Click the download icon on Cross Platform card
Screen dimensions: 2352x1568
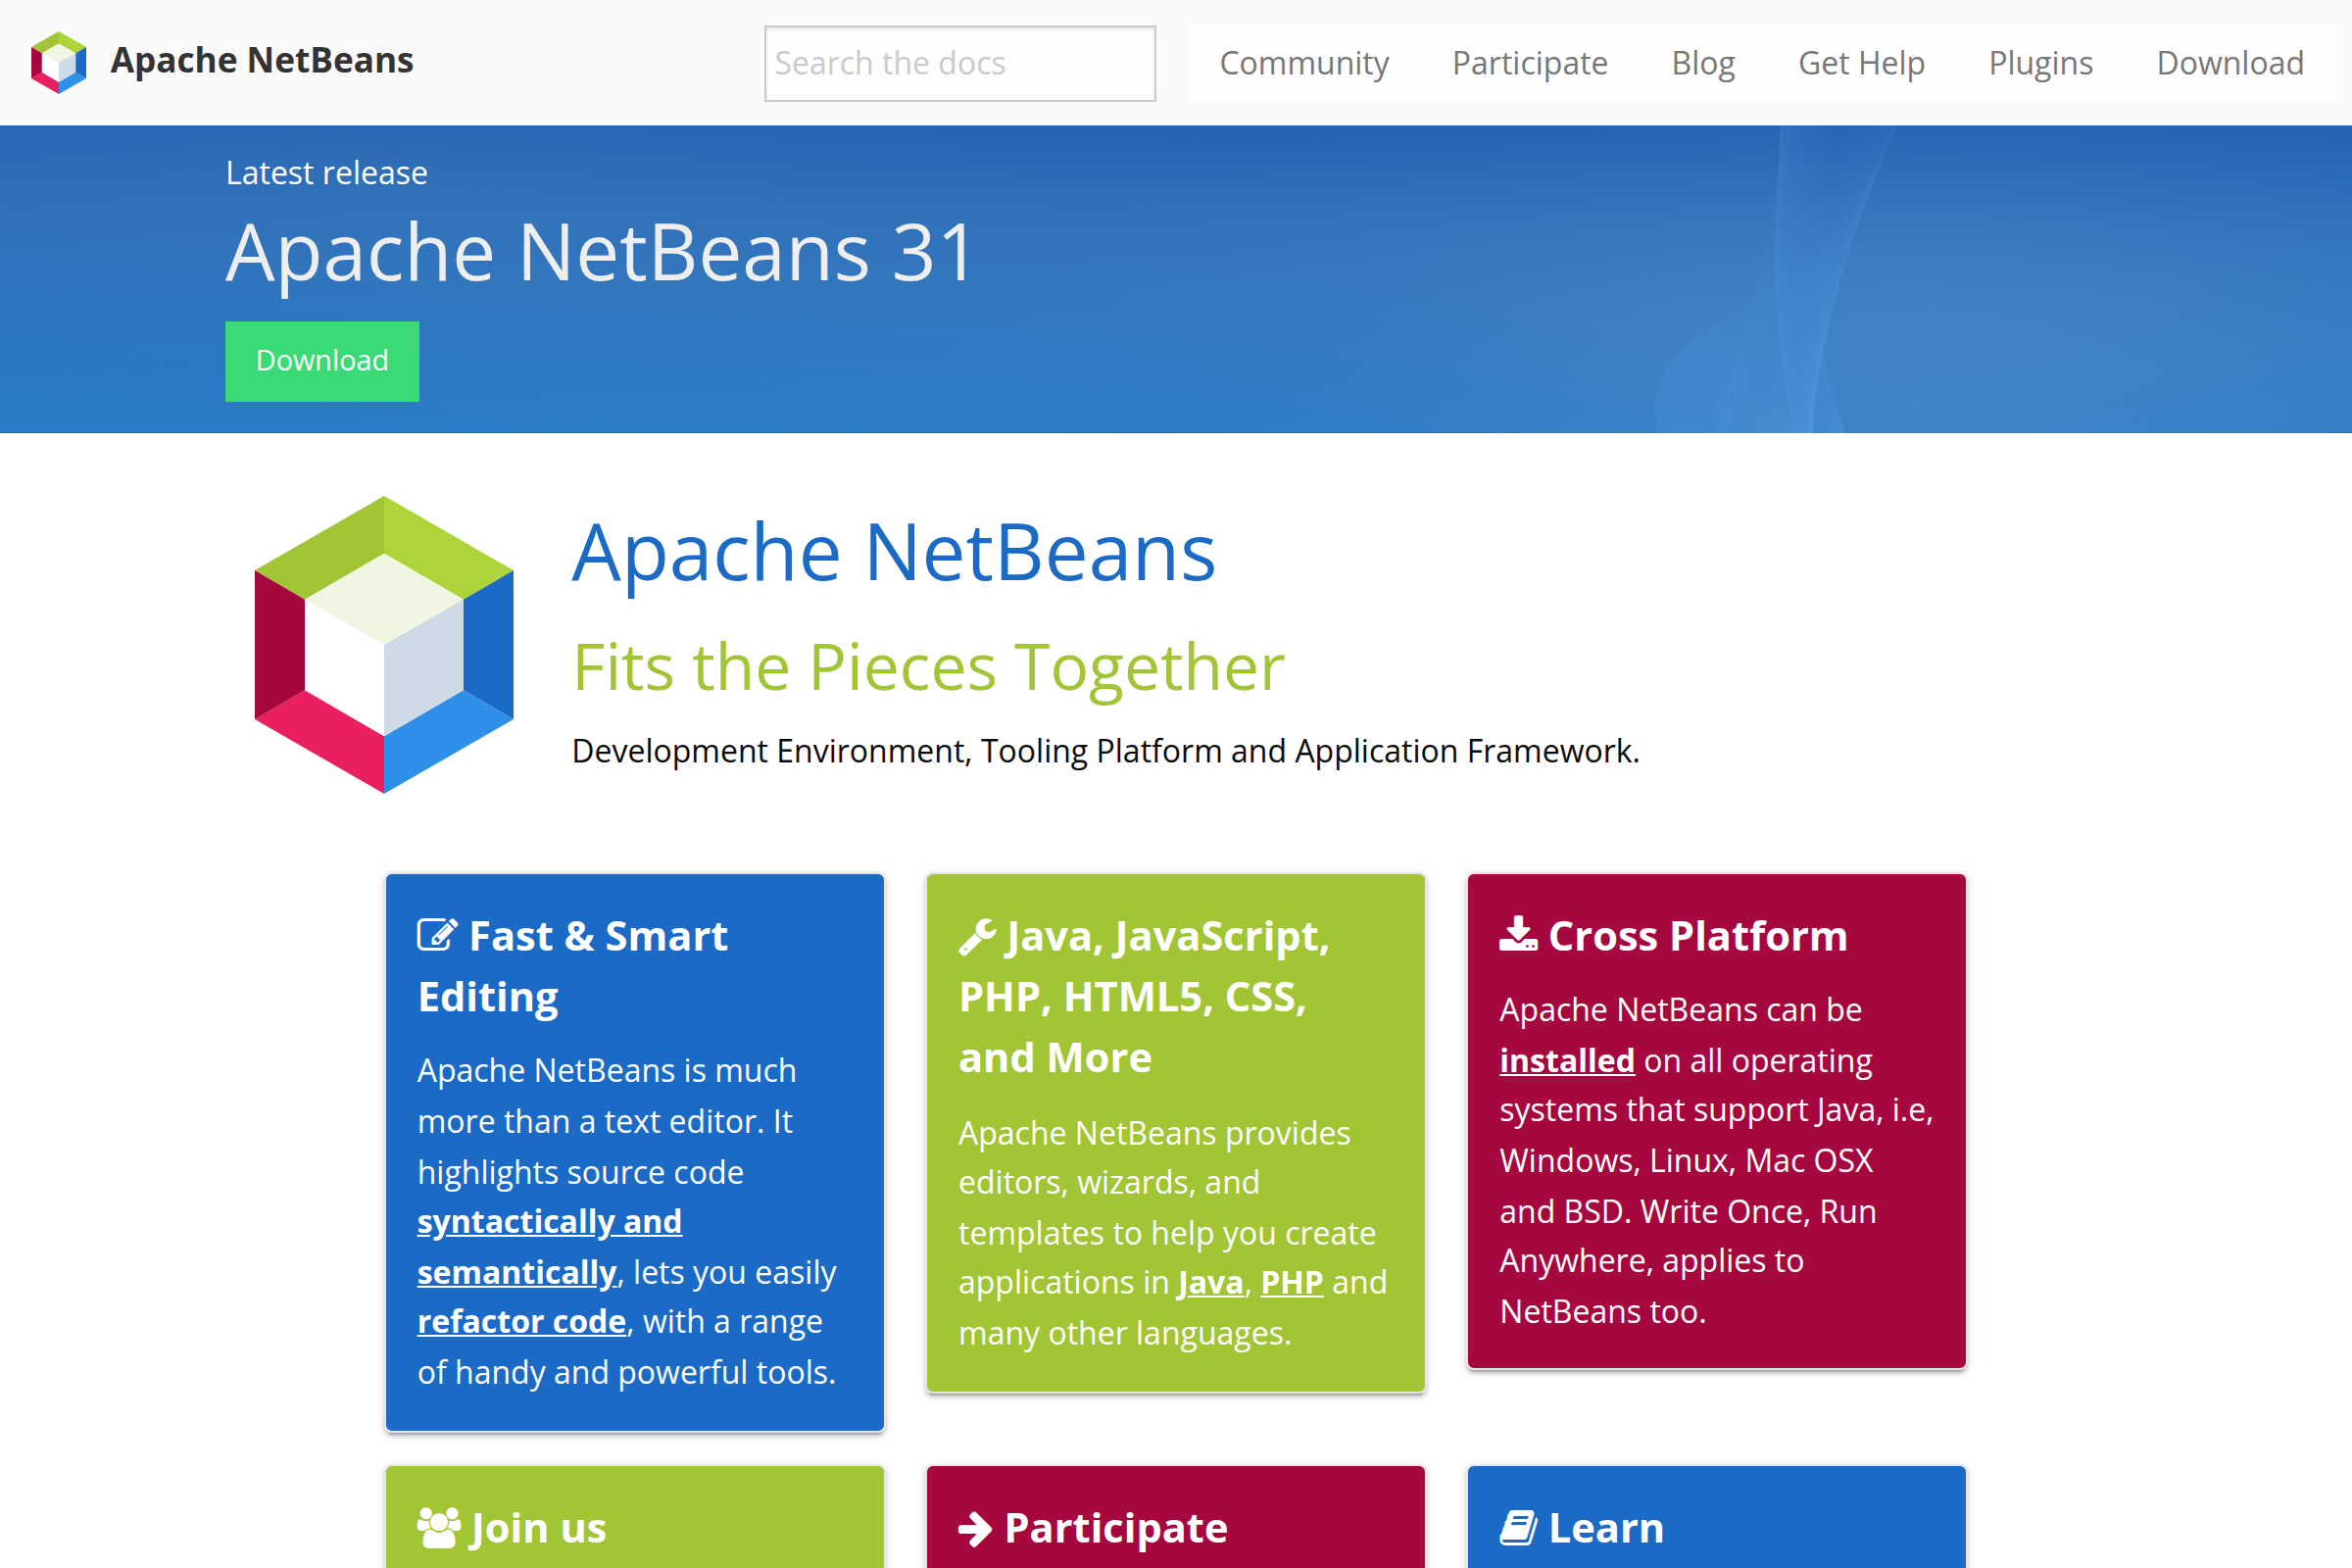pyautogui.click(x=1518, y=934)
